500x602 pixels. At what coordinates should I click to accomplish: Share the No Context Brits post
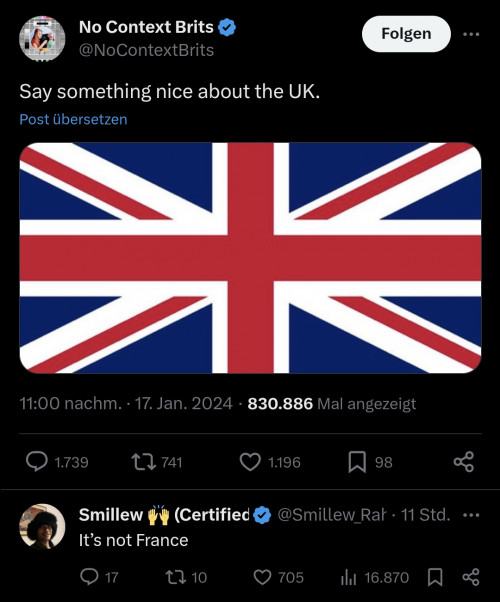click(464, 462)
